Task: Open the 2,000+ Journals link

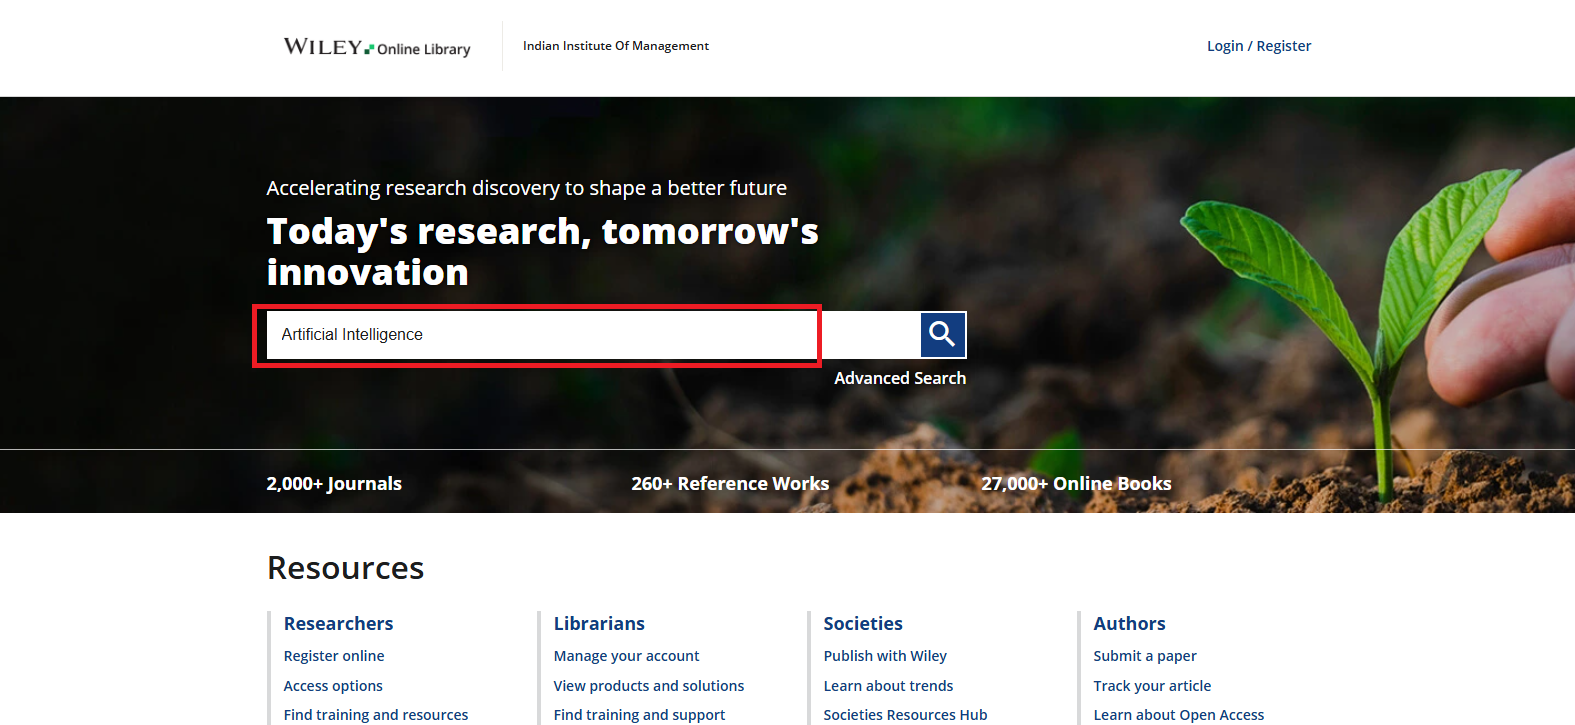Action: [334, 484]
